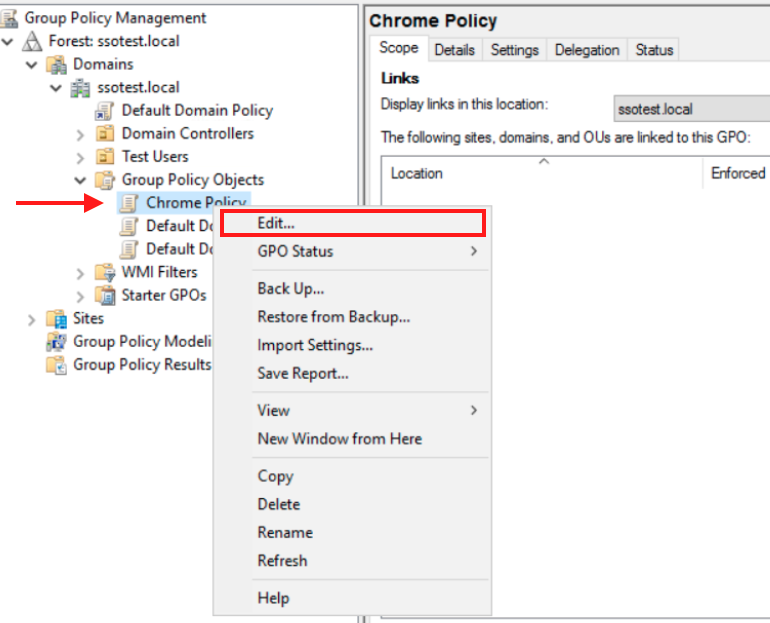Select Default Domain Policy tree item
The image size is (770, 623).
[197, 110]
